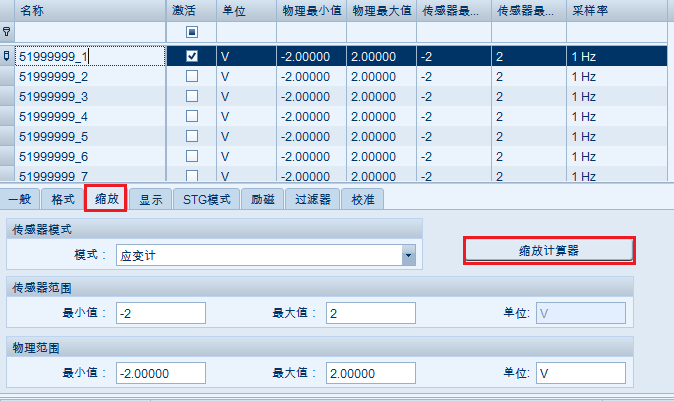Click the disabled 传感器范围 单位 field
This screenshot has width=674, height=401.
tap(581, 313)
